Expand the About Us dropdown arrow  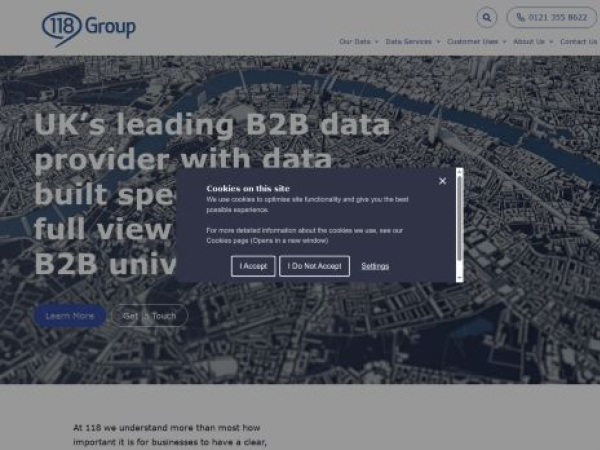coord(551,42)
